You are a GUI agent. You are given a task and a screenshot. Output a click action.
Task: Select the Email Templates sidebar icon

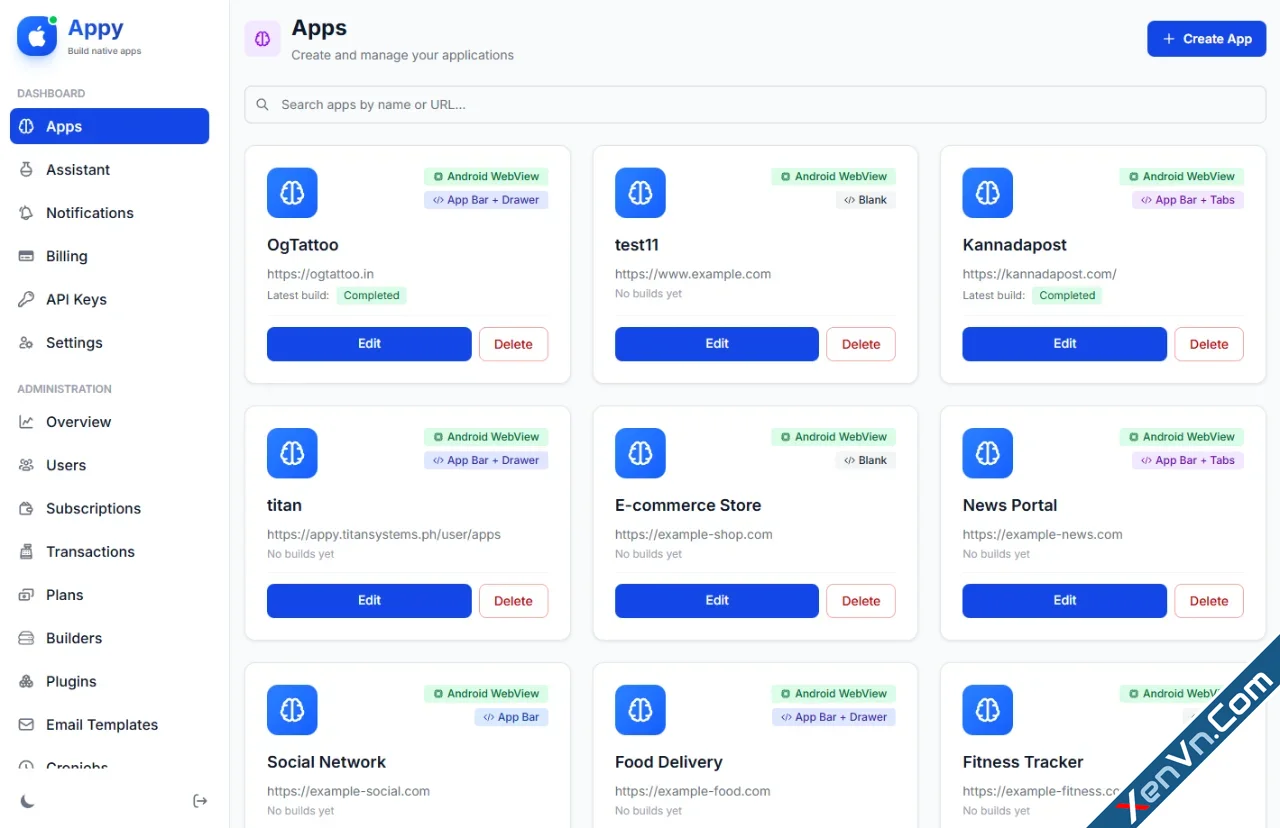pyautogui.click(x=26, y=724)
